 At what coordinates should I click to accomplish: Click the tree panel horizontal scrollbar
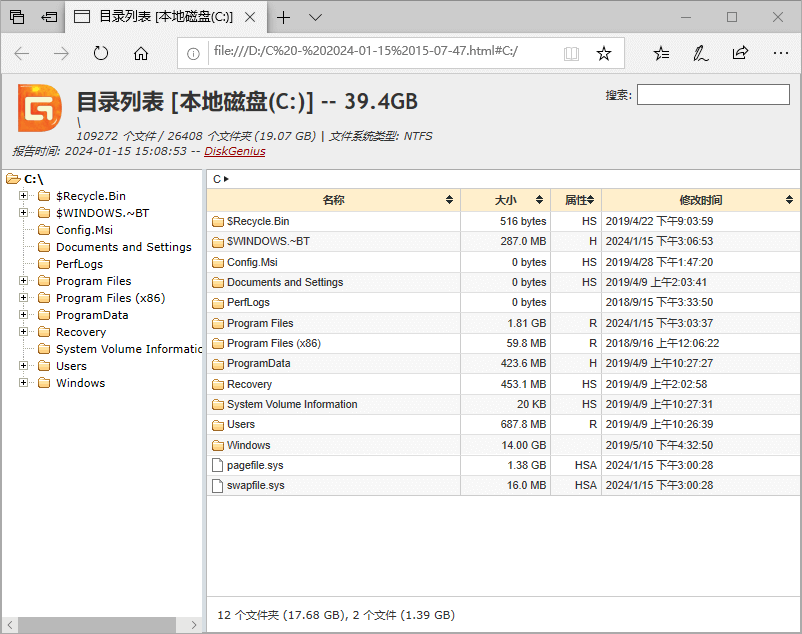[x=97, y=624]
